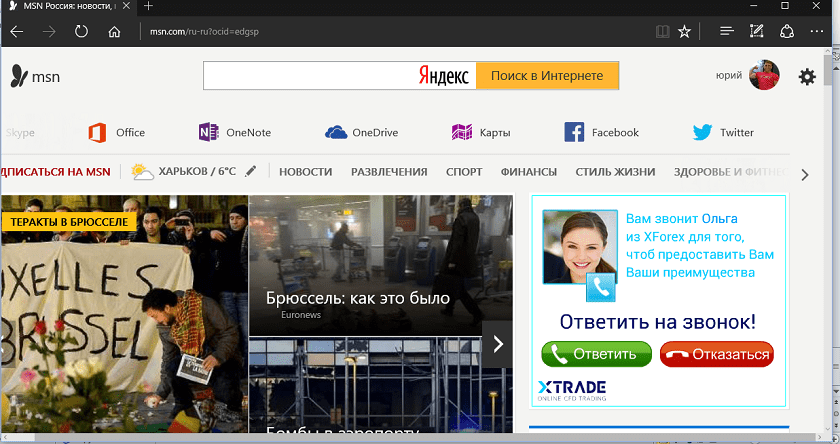Click the horizontal scrollbar at window bottom
The height and width of the screenshot is (444, 840).
pyautogui.click(x=412, y=438)
